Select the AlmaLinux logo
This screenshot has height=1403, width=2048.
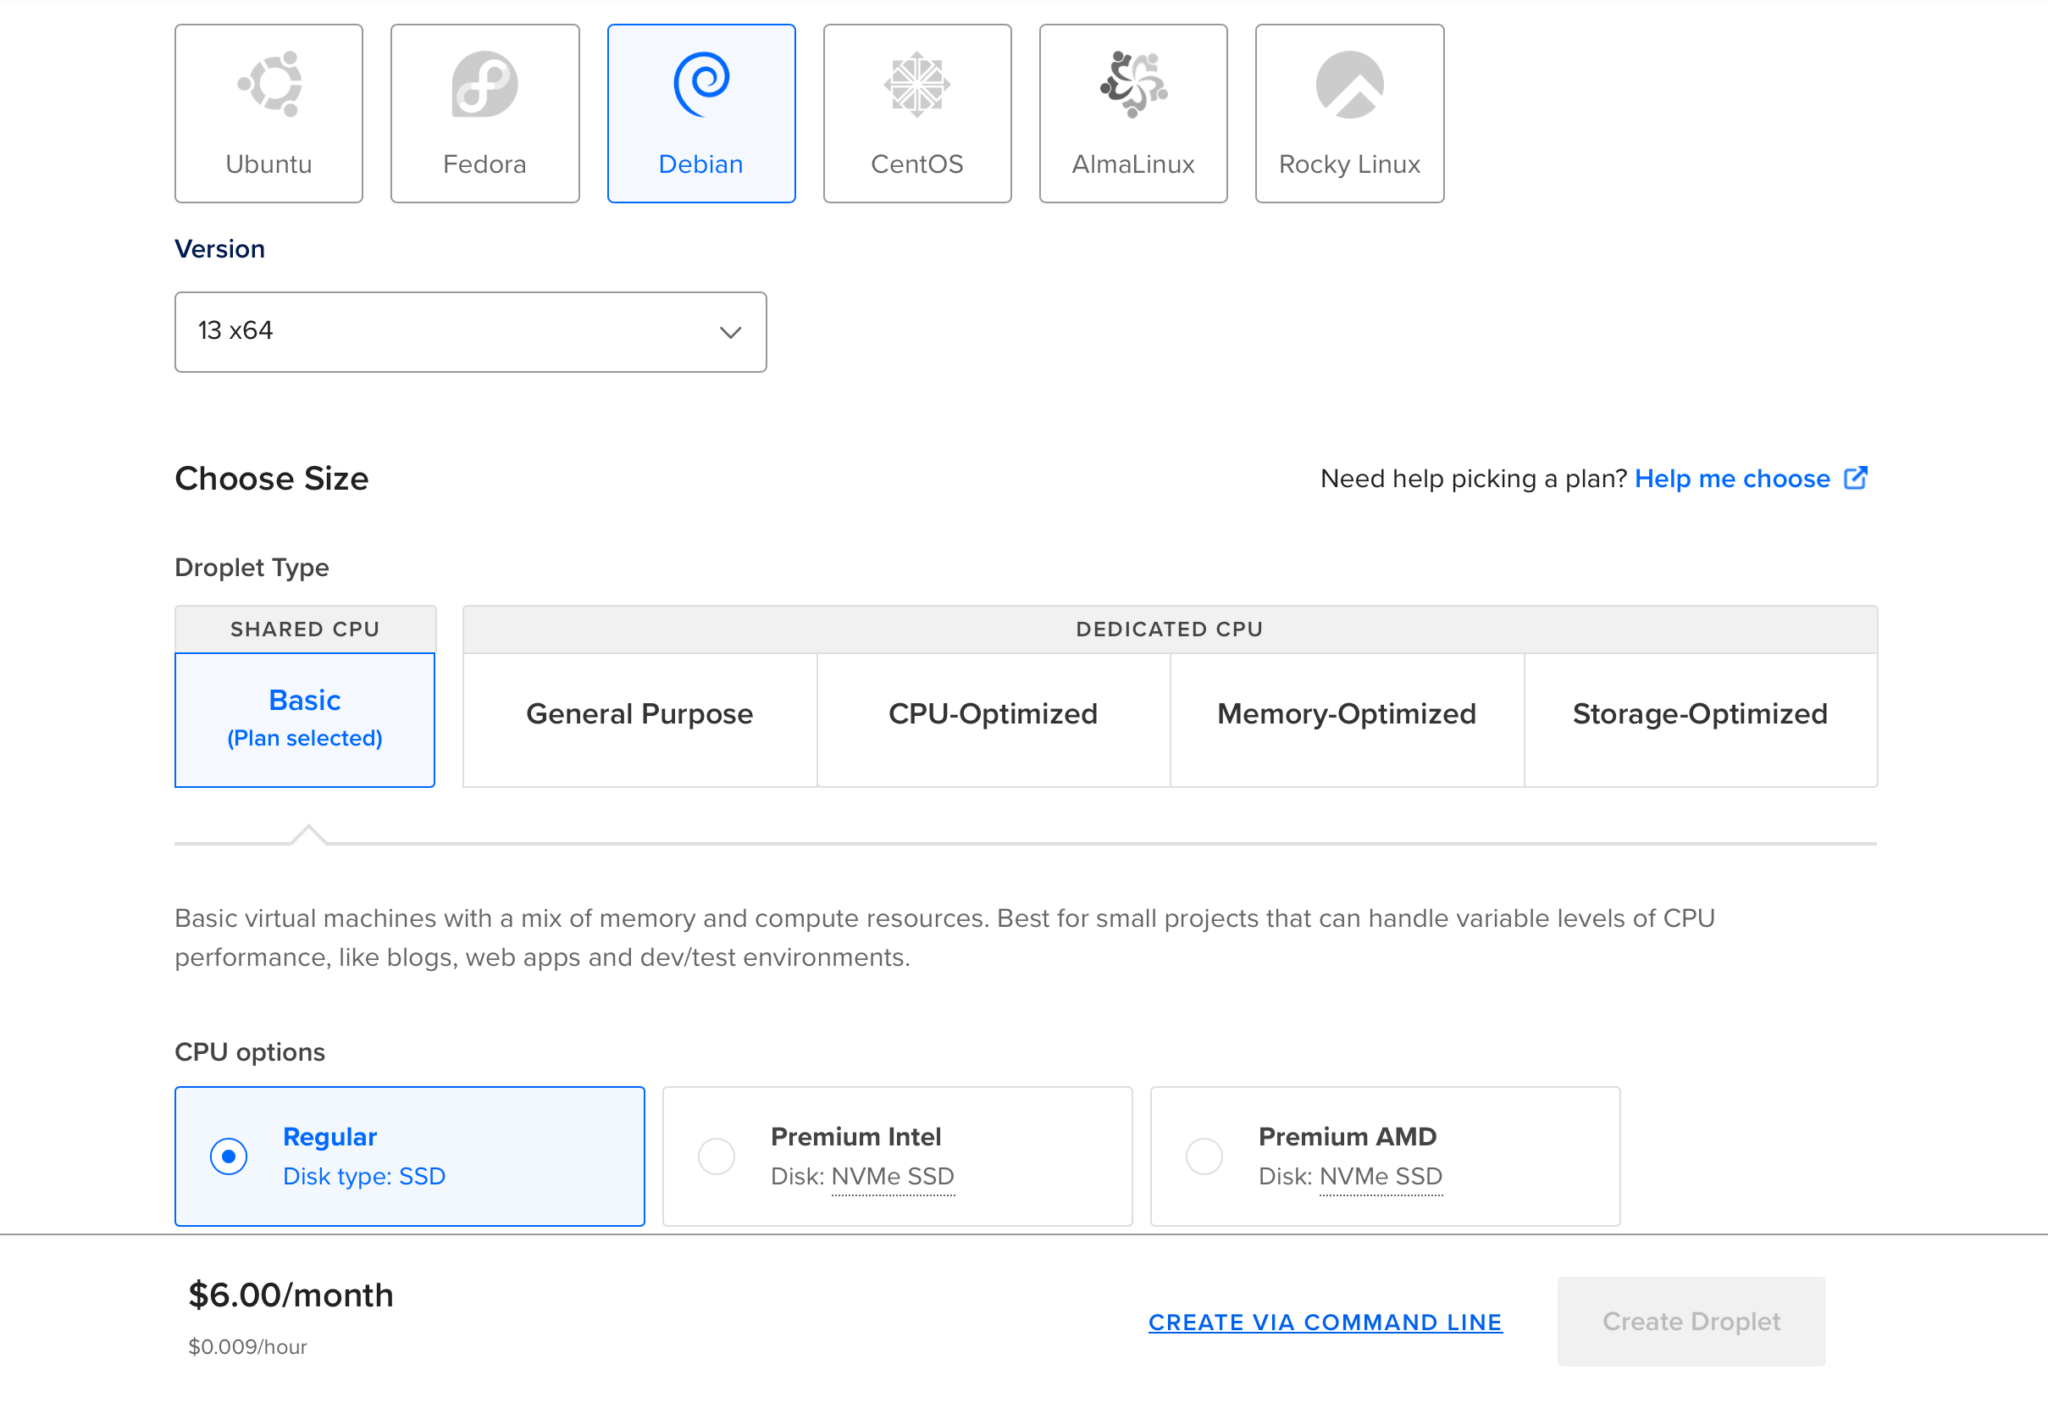click(1133, 84)
